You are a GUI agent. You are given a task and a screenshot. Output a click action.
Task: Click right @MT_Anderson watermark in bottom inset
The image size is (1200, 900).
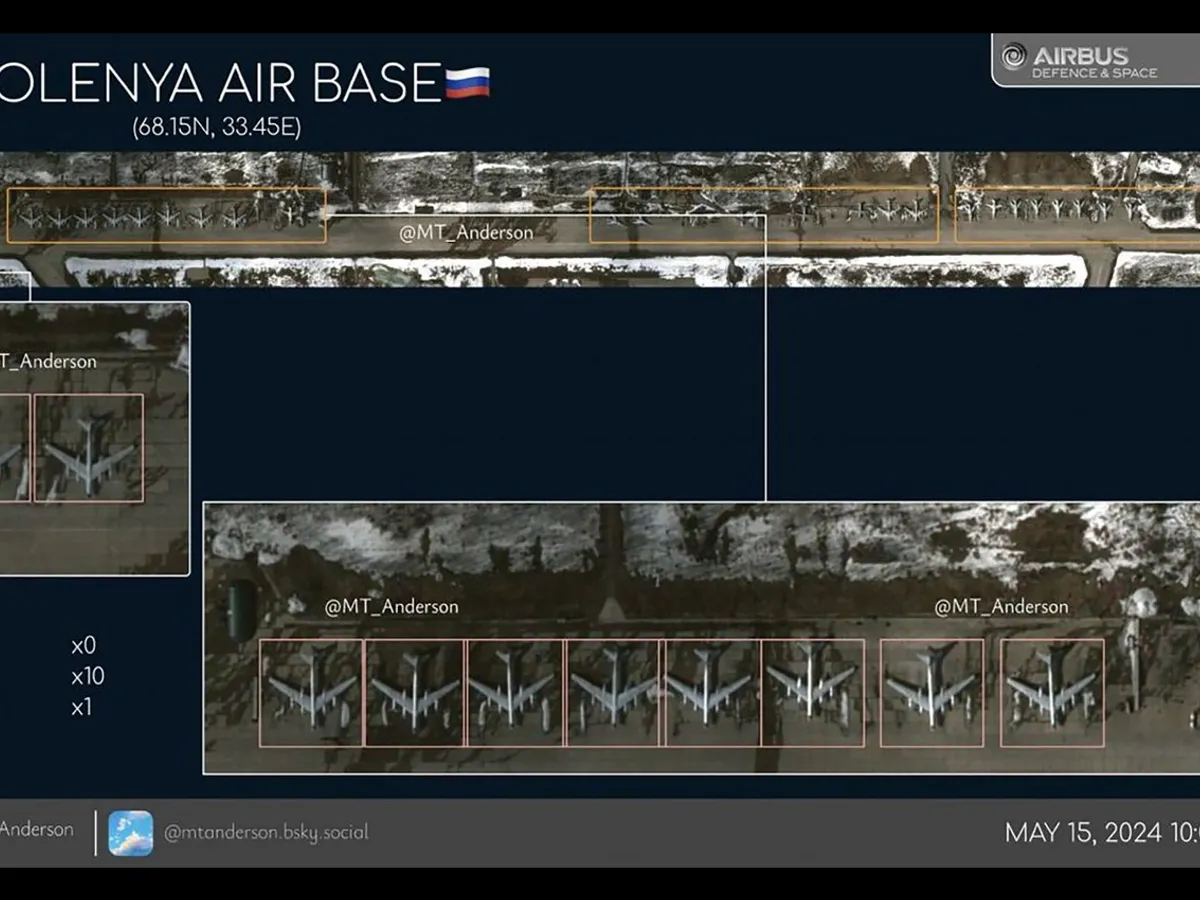click(1001, 606)
